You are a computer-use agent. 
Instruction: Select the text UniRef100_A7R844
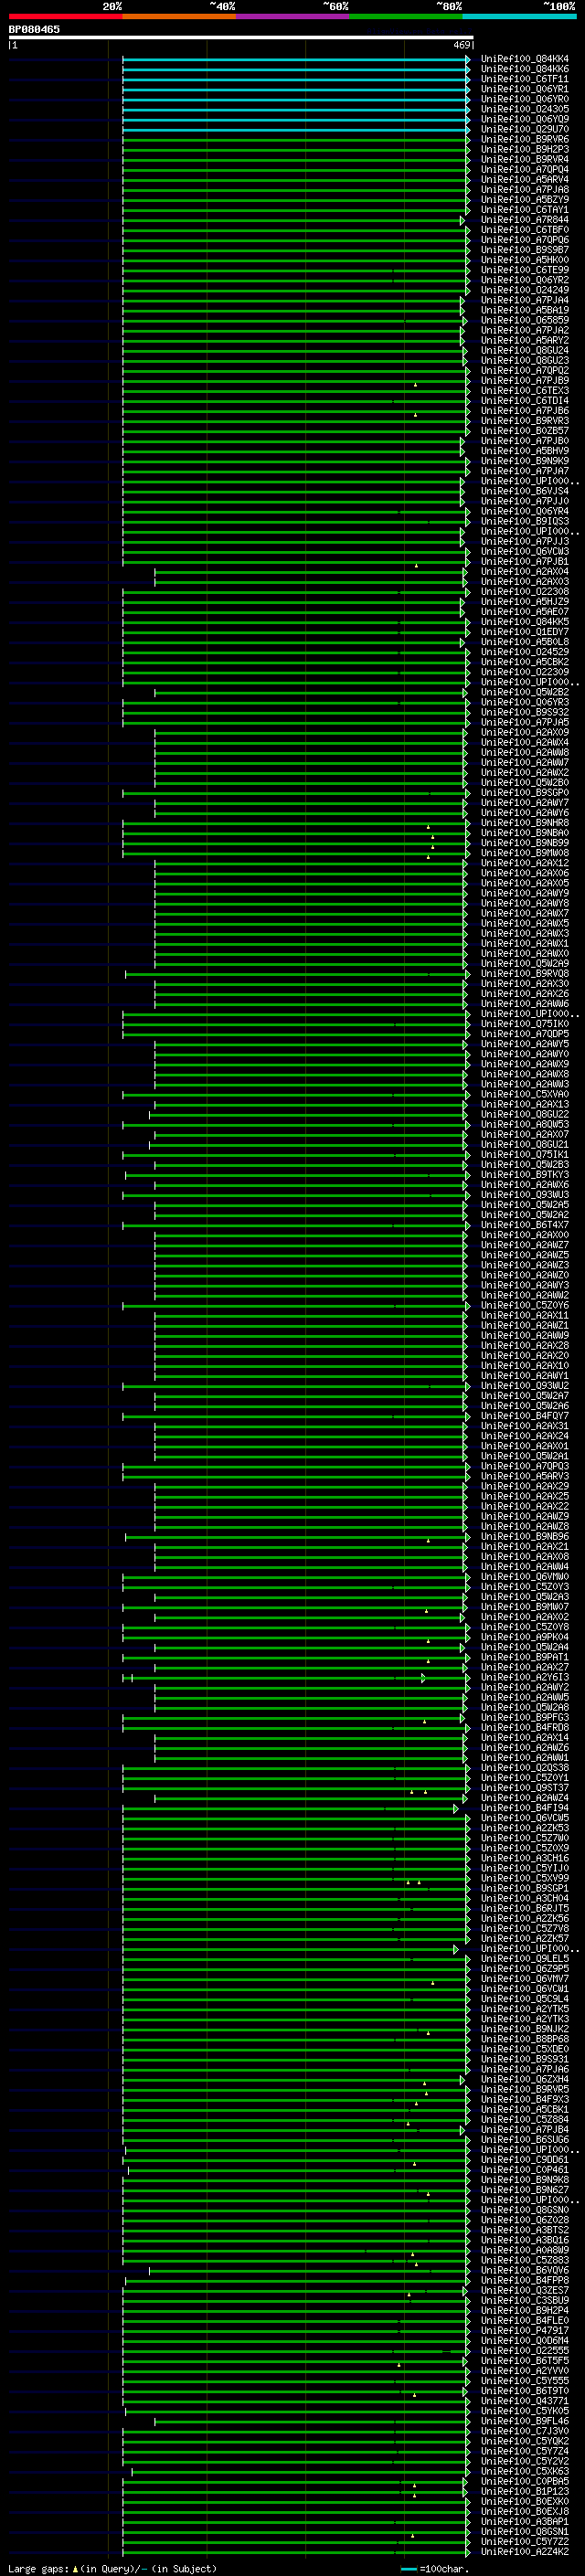pyautogui.click(x=525, y=220)
